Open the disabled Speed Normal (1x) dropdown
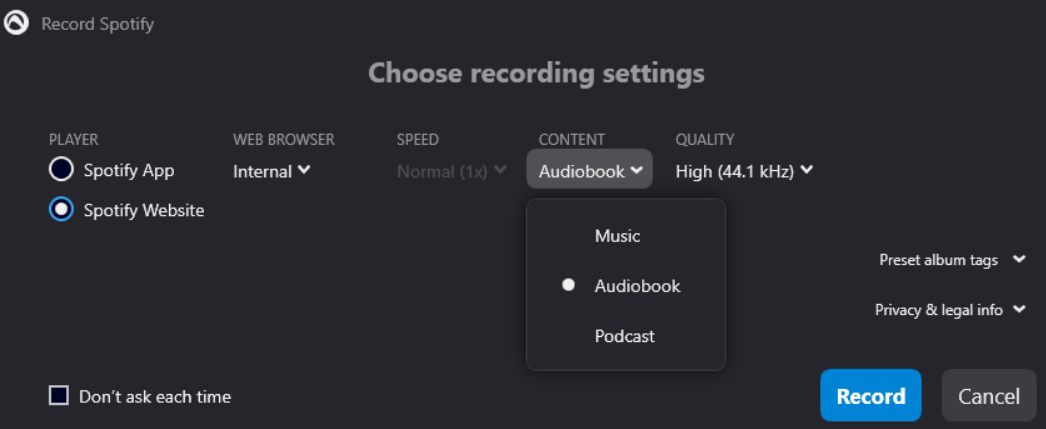This screenshot has width=1046, height=429. click(x=452, y=171)
